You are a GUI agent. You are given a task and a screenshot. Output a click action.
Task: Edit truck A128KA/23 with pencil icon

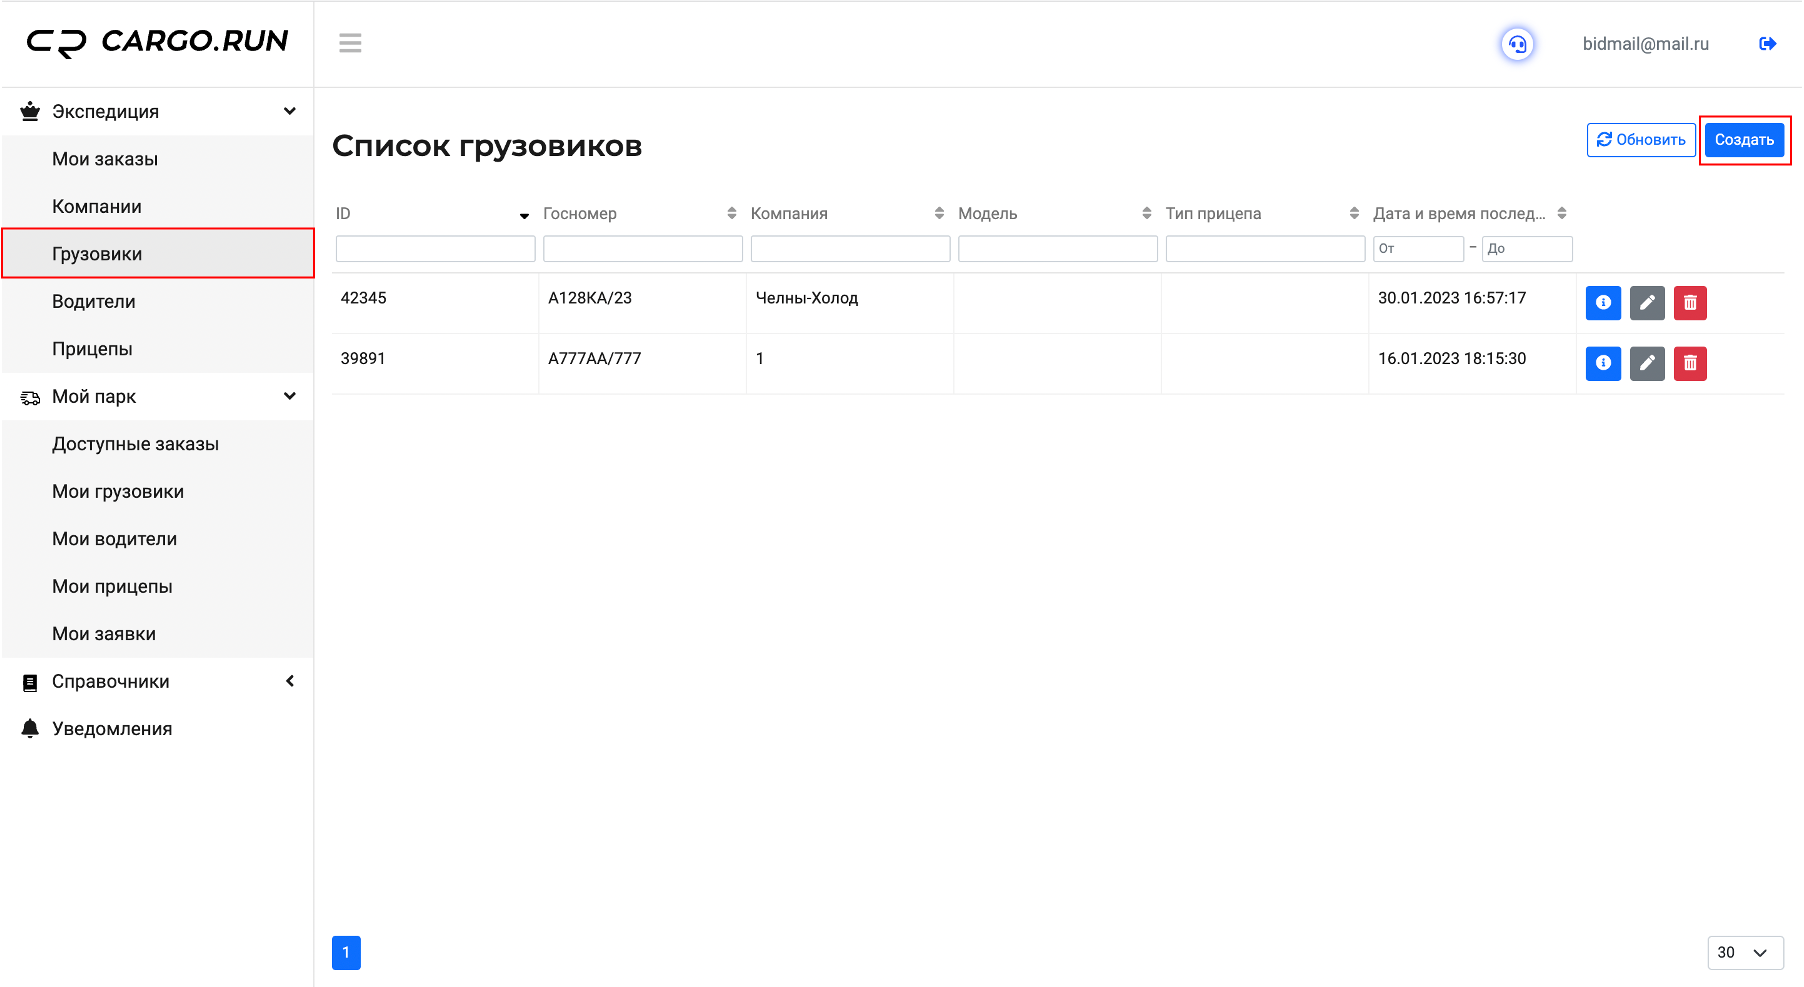[x=1647, y=302]
